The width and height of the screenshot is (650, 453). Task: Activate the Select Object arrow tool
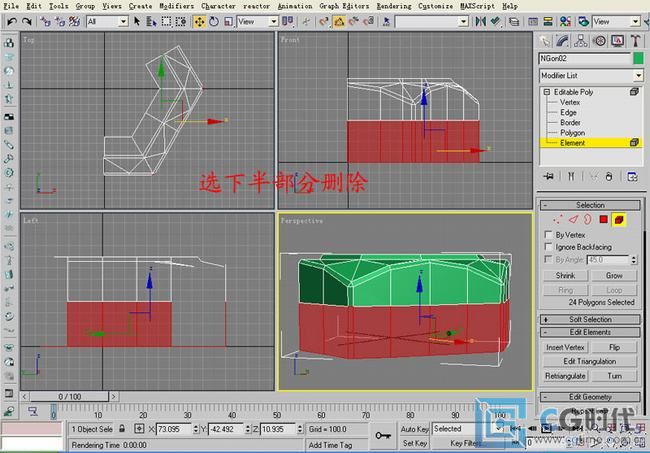pos(137,21)
